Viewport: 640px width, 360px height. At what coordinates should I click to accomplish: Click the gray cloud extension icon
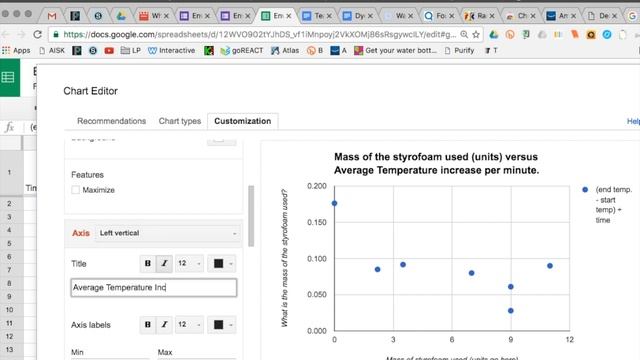[542, 35]
